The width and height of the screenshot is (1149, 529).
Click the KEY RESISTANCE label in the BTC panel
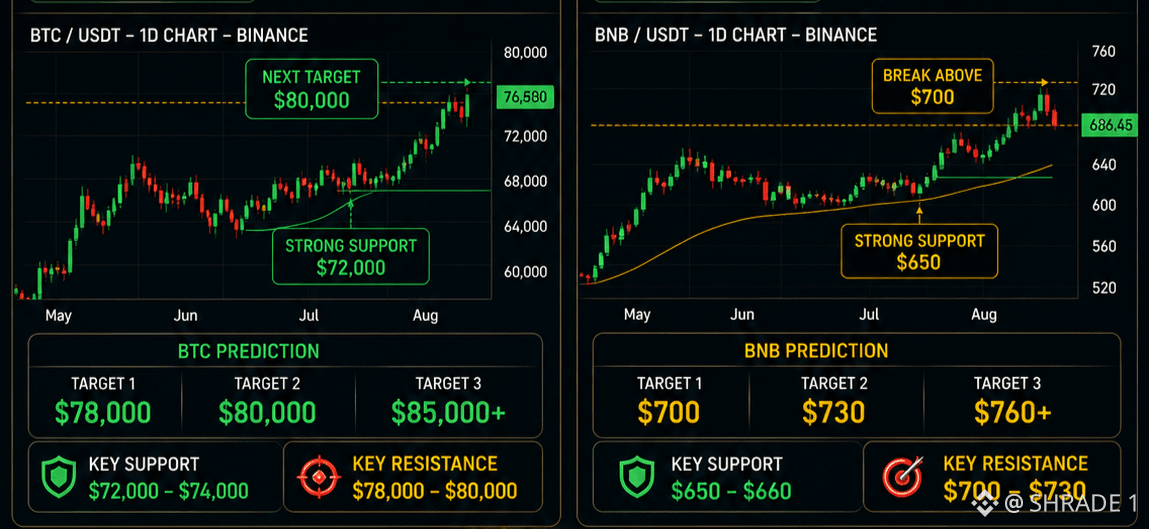click(x=425, y=464)
